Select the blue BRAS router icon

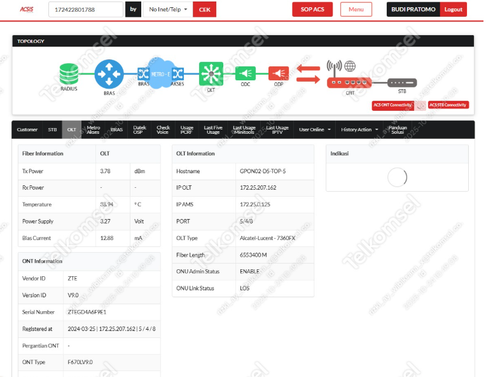point(109,74)
